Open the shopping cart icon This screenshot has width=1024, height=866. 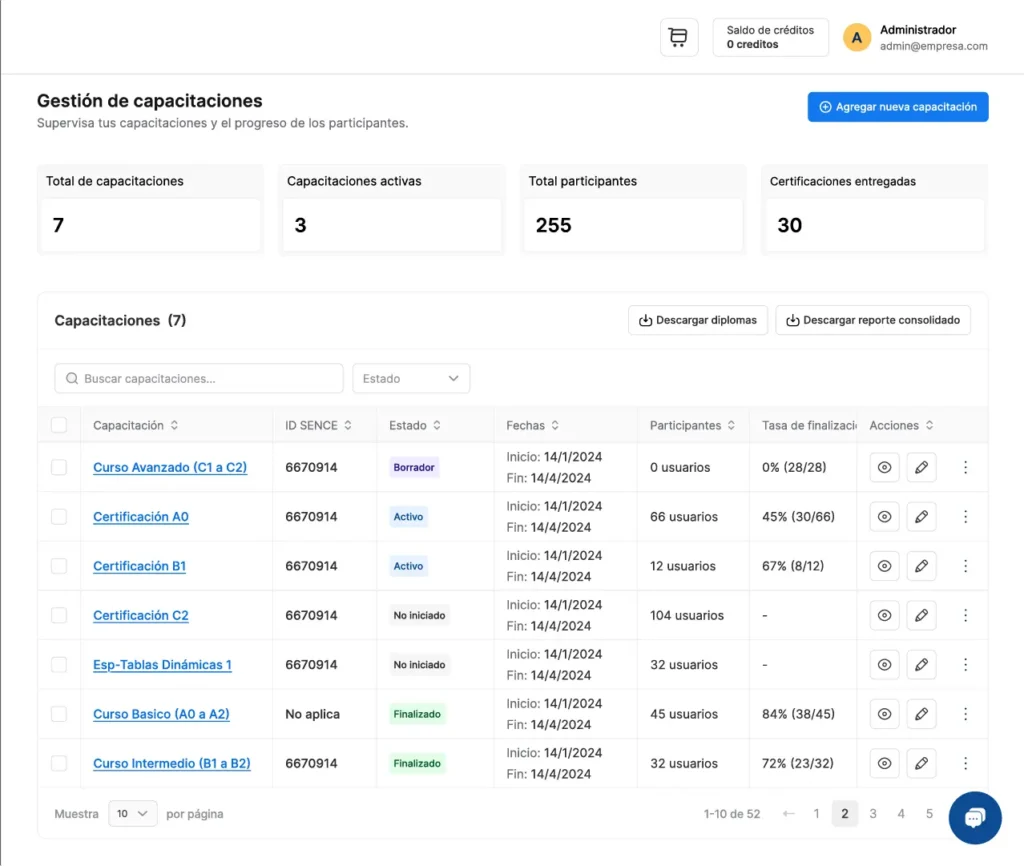click(x=678, y=37)
